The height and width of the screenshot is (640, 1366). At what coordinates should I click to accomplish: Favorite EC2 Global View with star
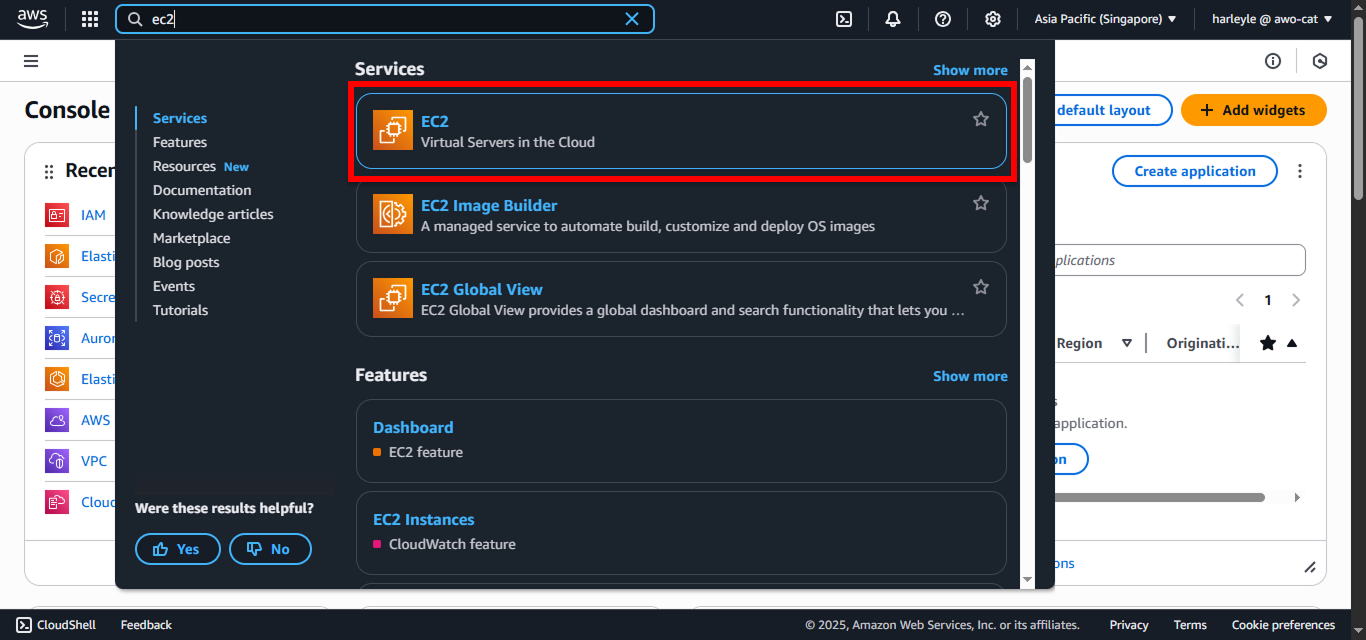click(x=981, y=287)
